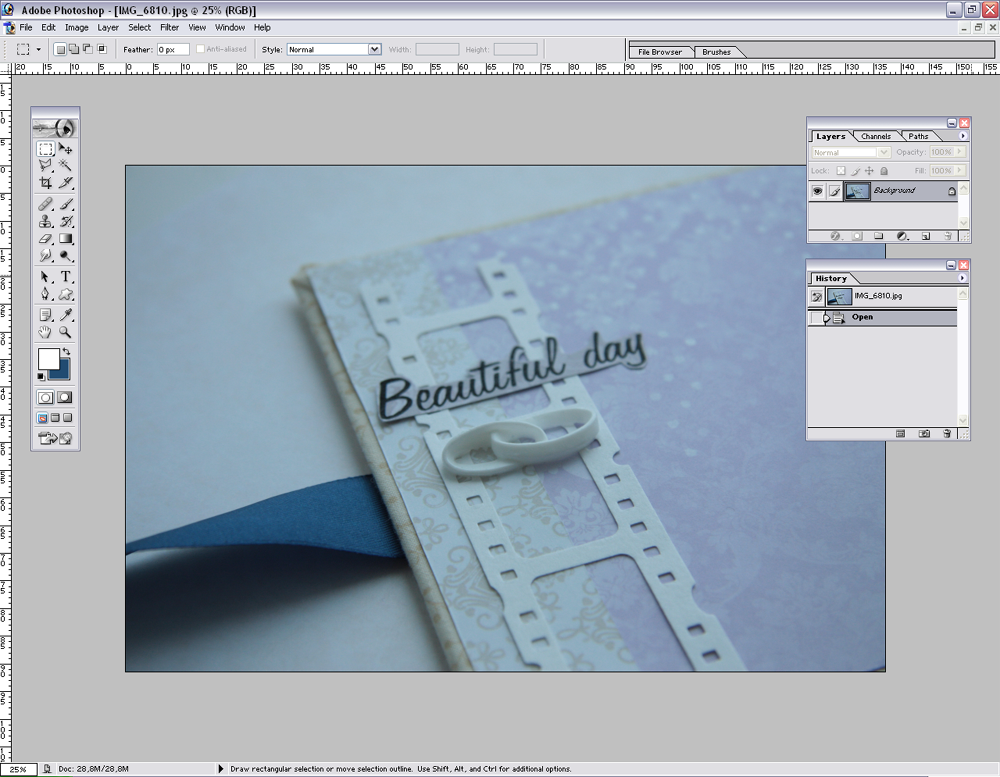Open status bar info options arrow
Viewport: 1000px width, 777px height.
pyautogui.click(x=221, y=769)
